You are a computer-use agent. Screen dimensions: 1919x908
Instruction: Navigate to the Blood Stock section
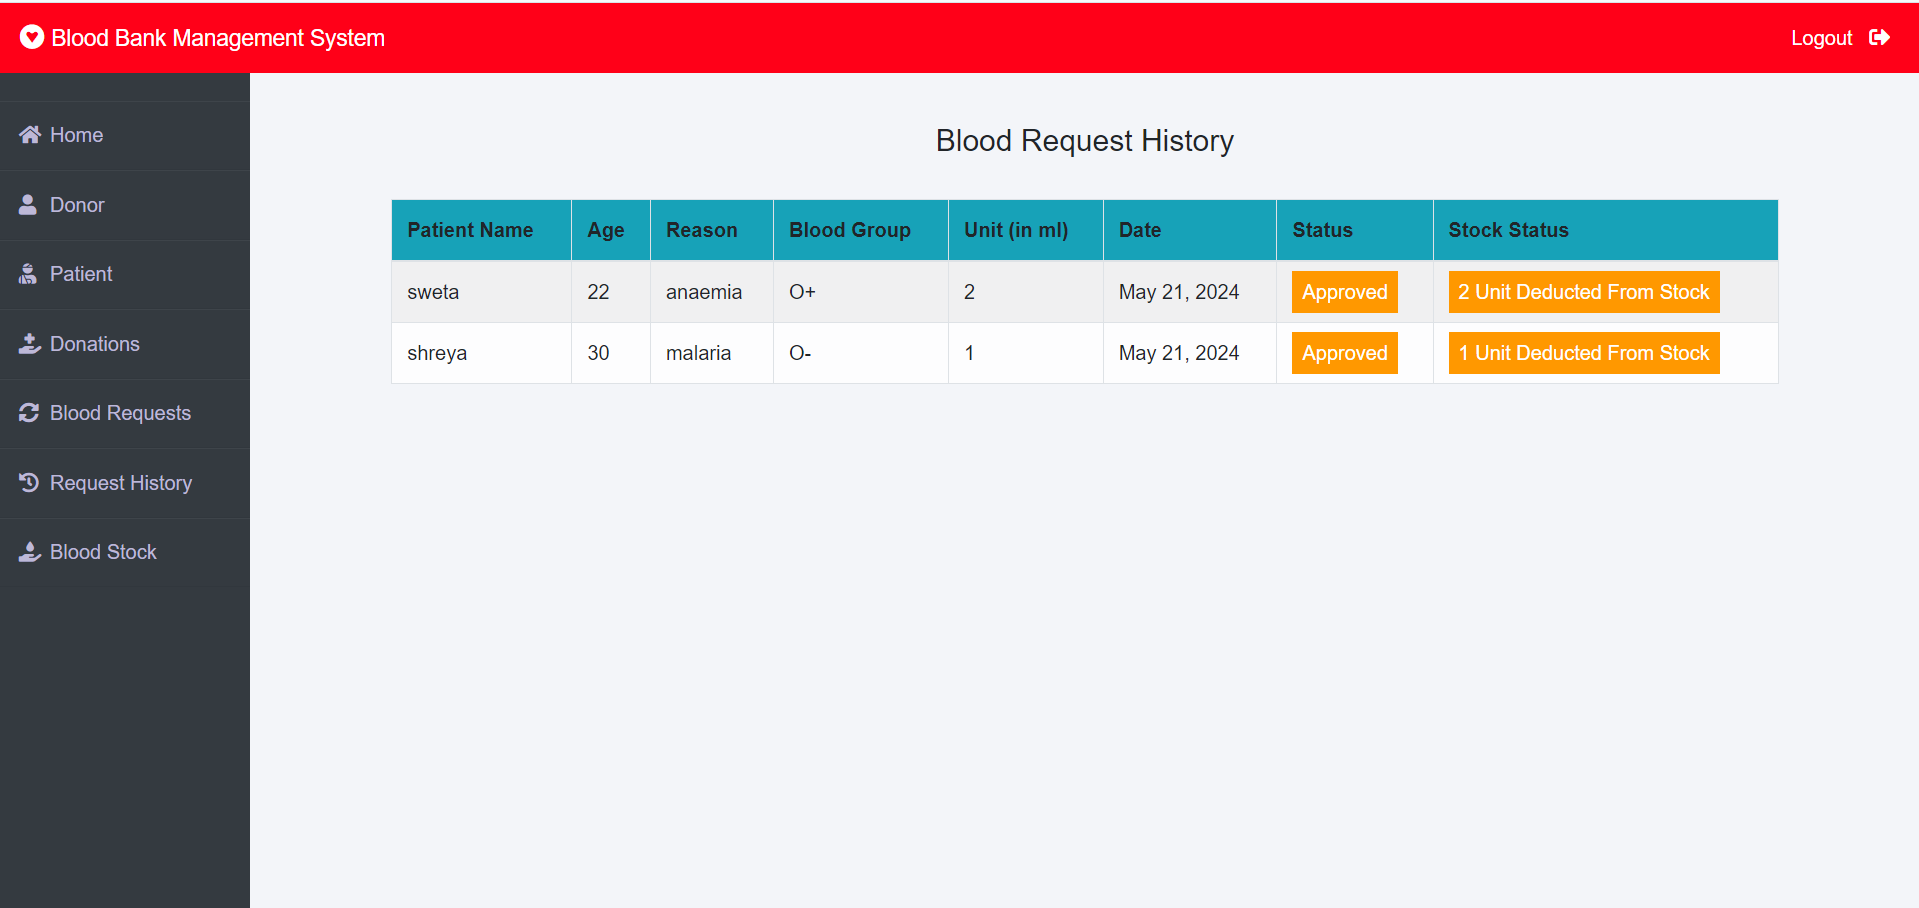point(103,551)
